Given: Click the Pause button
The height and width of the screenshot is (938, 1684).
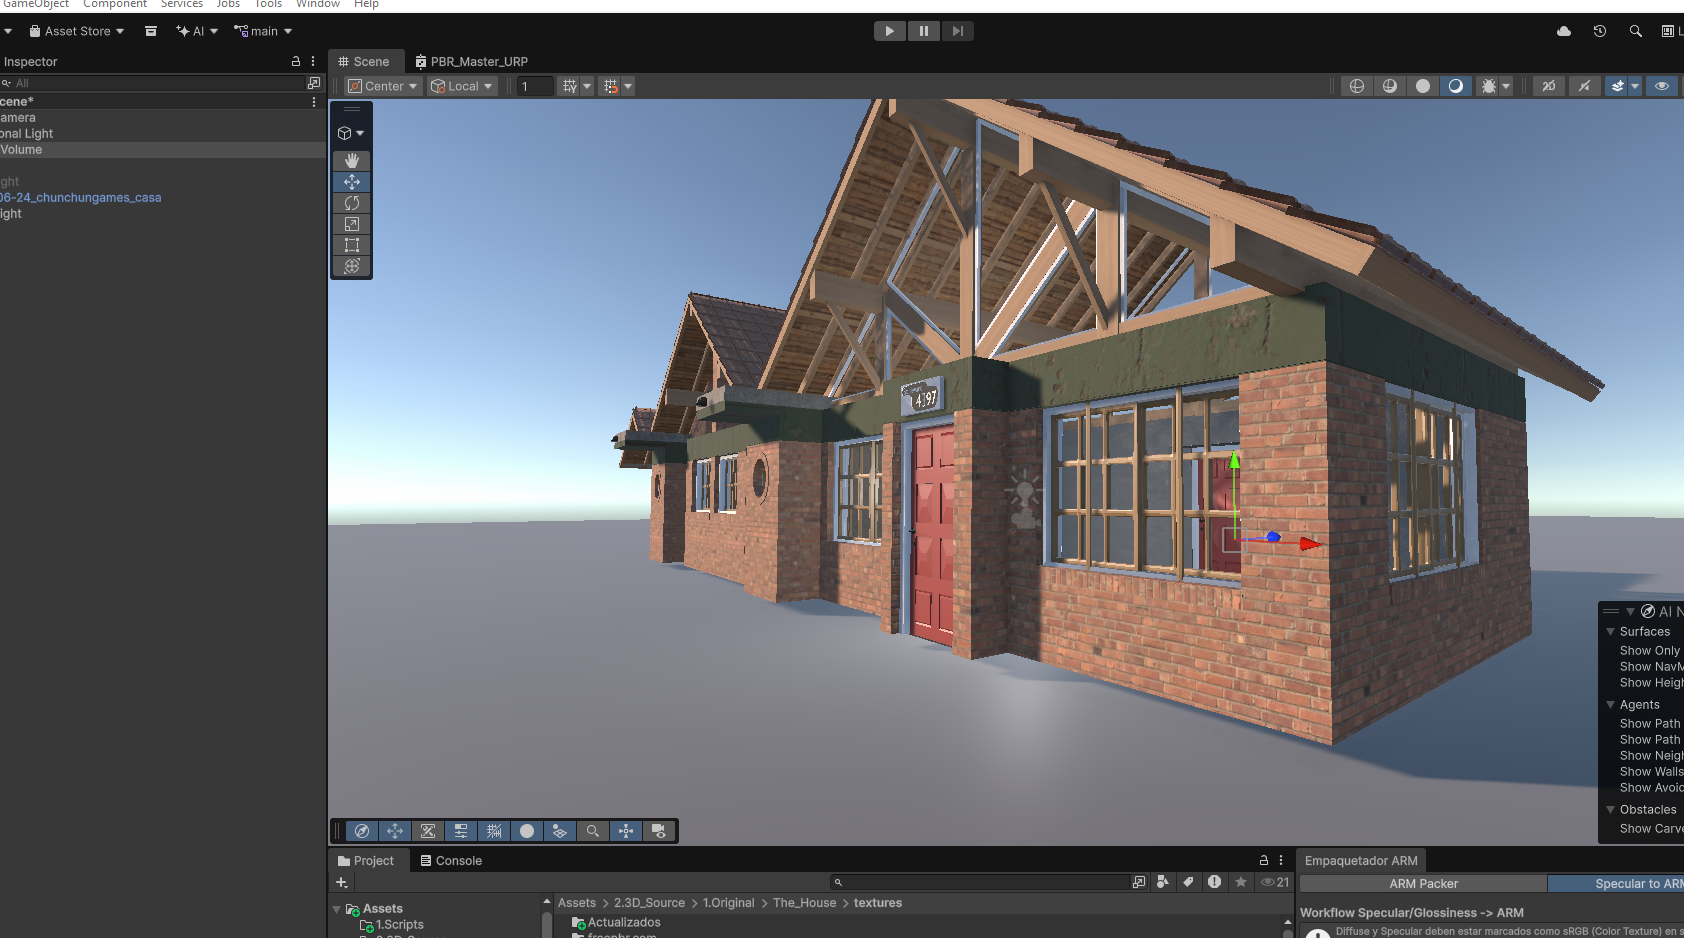Looking at the screenshot, I should (924, 31).
